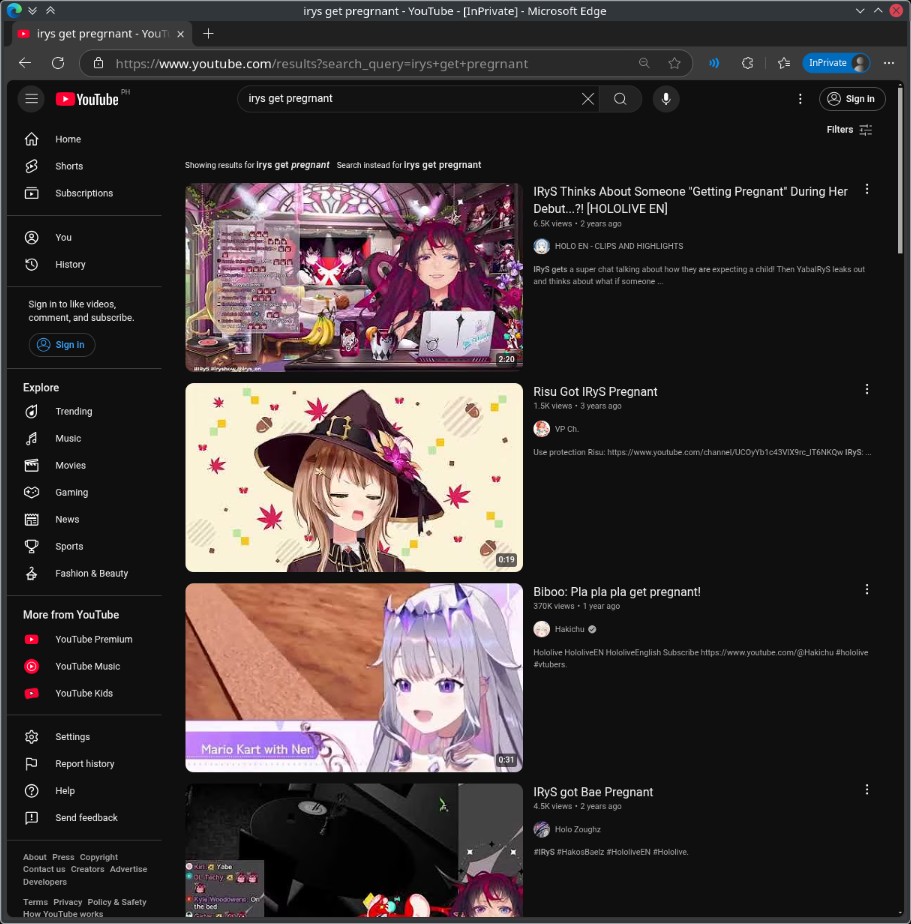Open Edge Settings and more menu

889,63
